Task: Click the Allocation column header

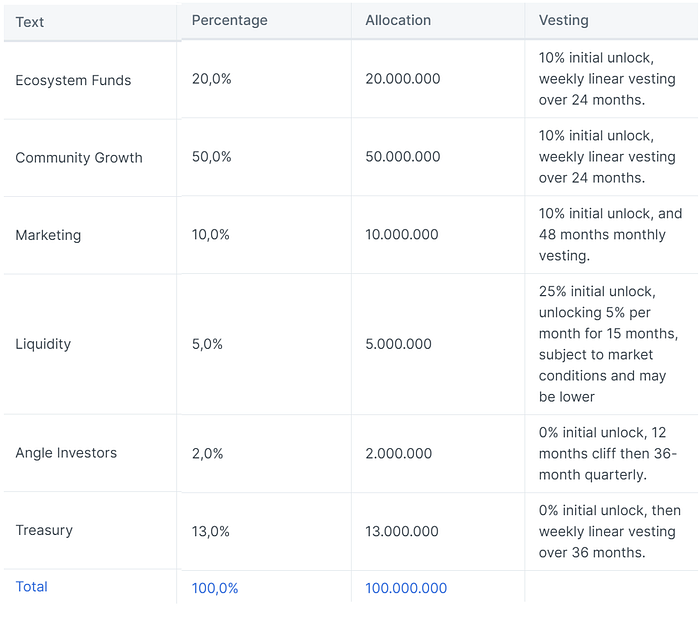Action: pyautogui.click(x=398, y=20)
